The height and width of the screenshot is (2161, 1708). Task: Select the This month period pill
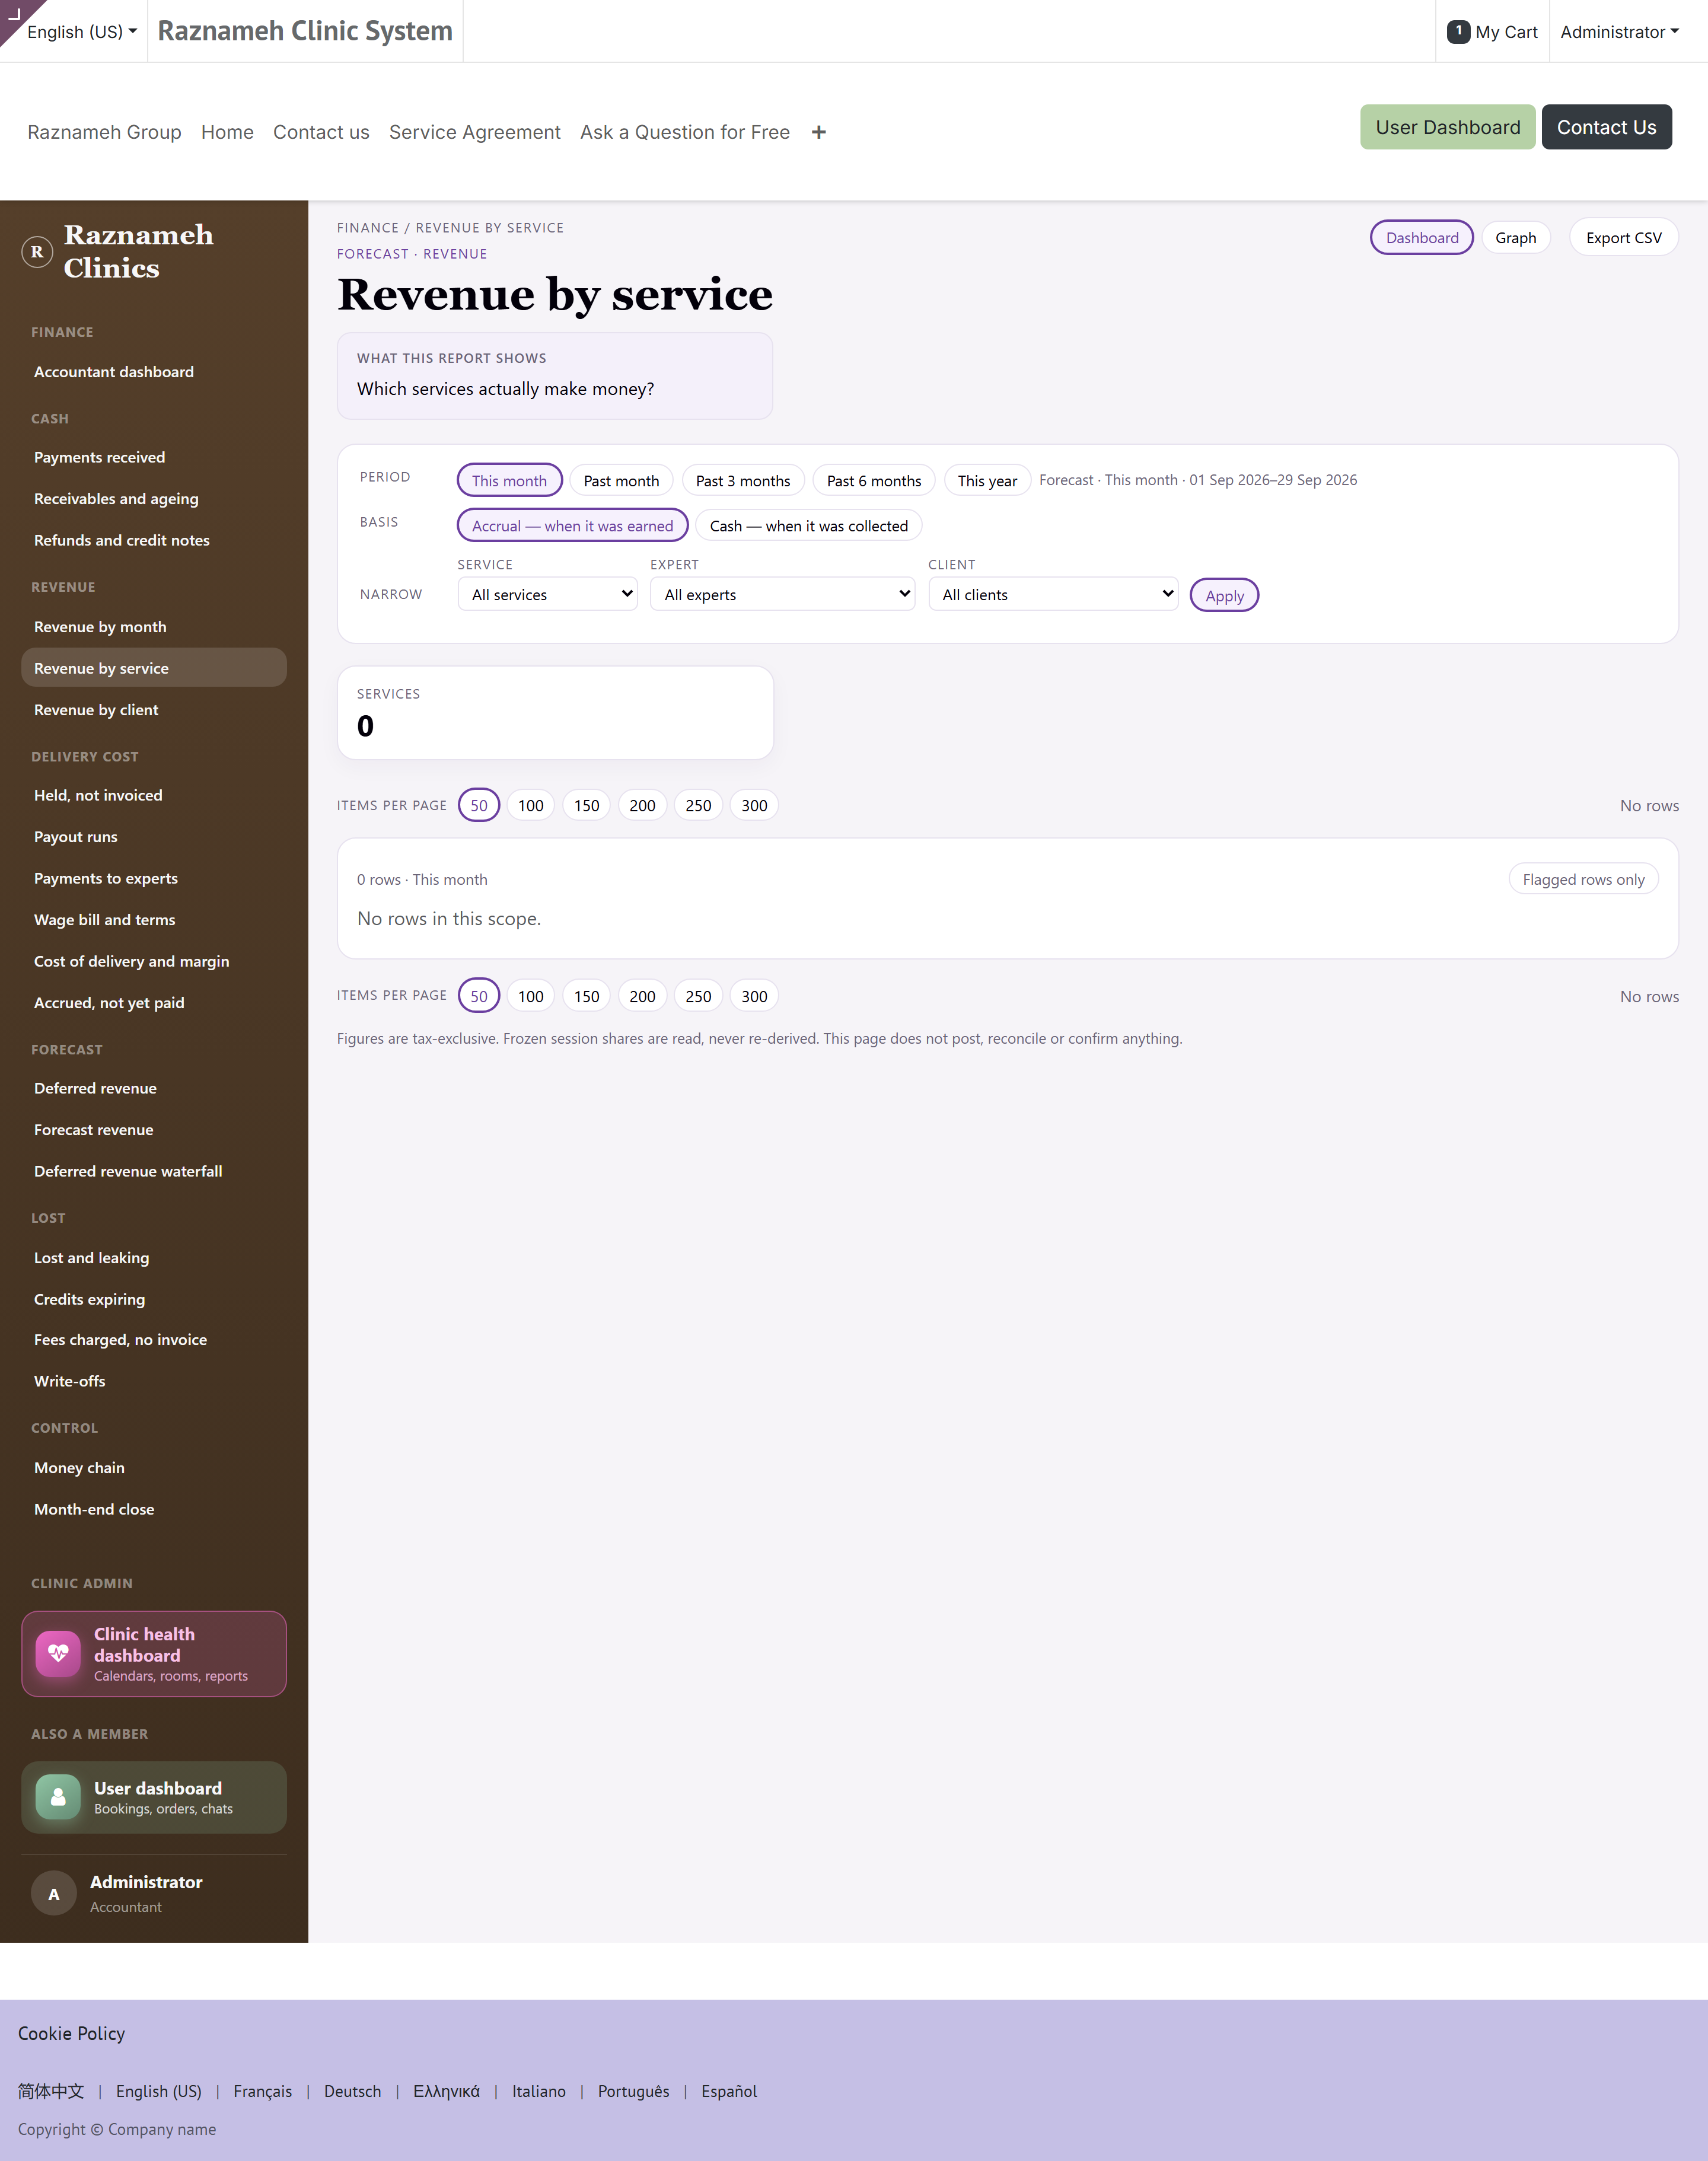point(510,480)
